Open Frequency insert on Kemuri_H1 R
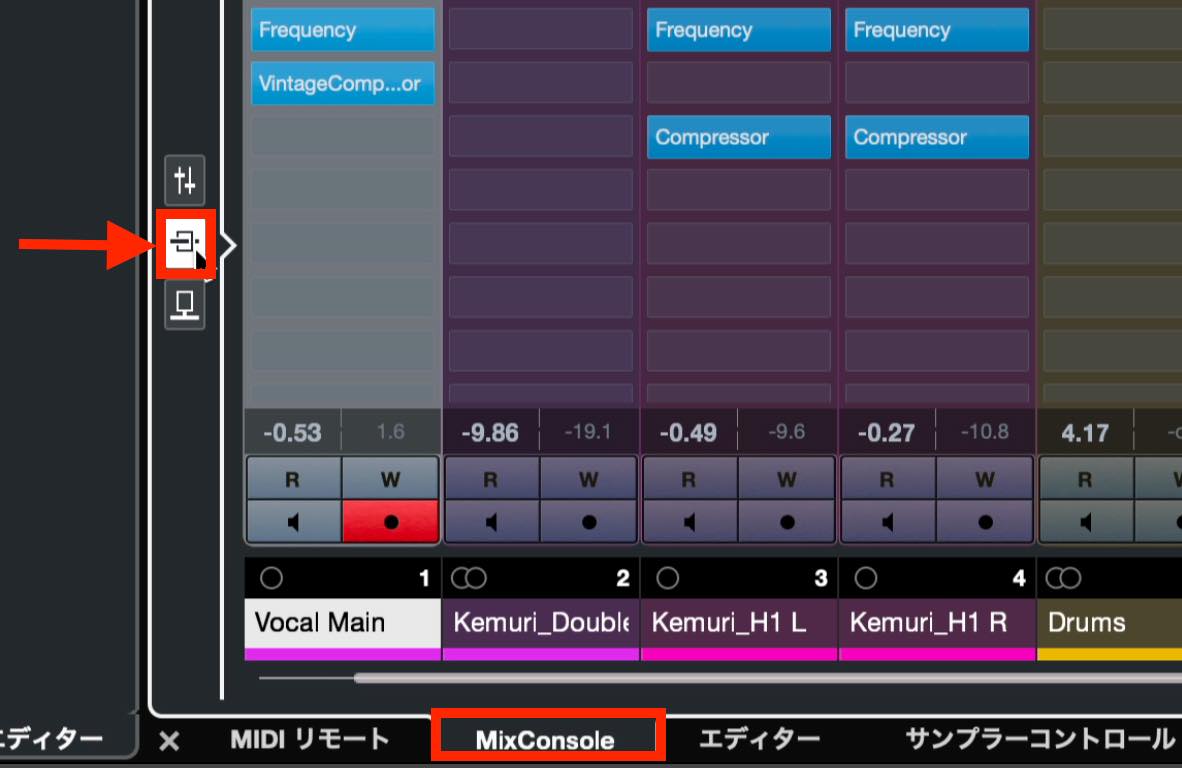This screenshot has height=768, width=1182. [x=937, y=30]
